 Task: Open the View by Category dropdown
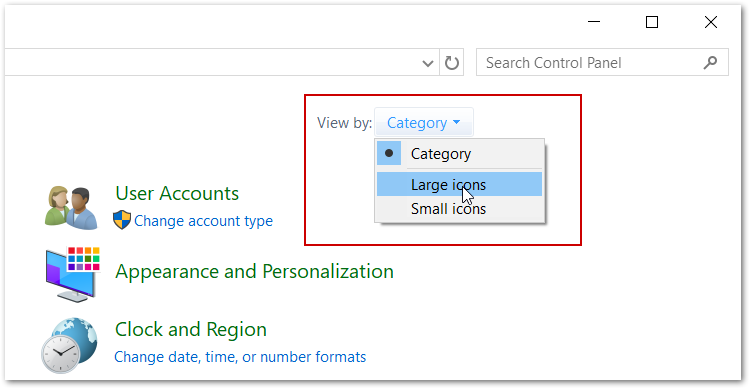pos(424,122)
